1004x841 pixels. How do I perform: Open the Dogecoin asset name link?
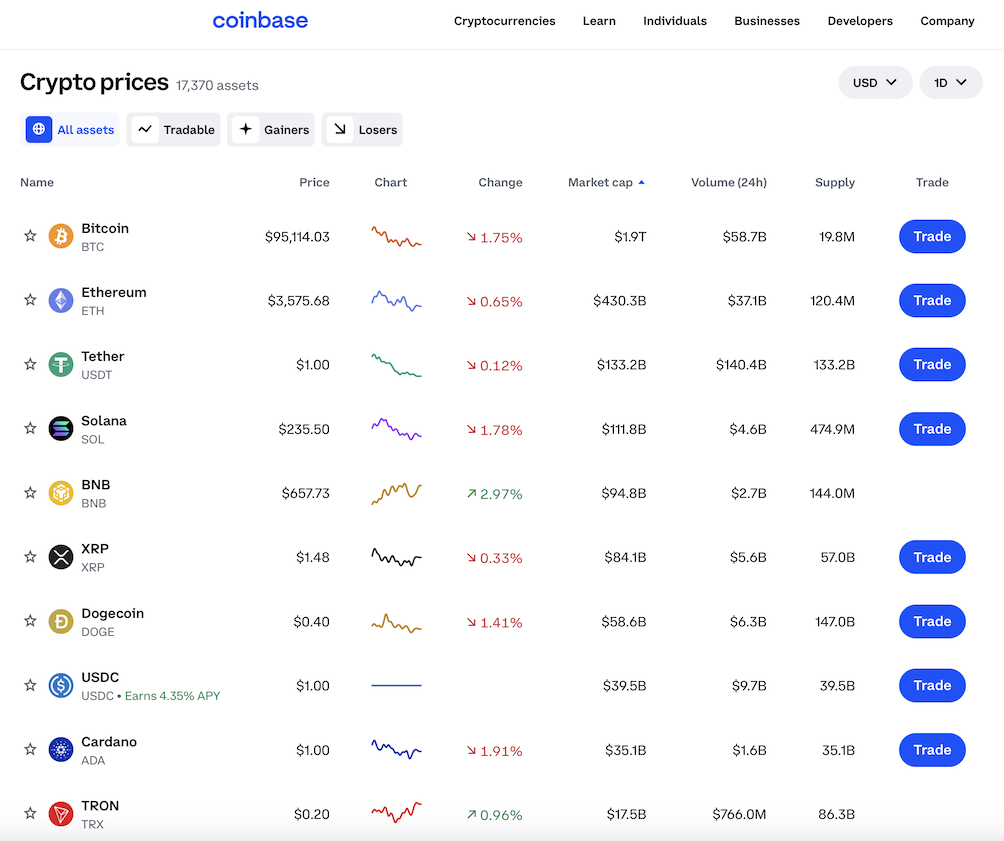[x=113, y=614]
